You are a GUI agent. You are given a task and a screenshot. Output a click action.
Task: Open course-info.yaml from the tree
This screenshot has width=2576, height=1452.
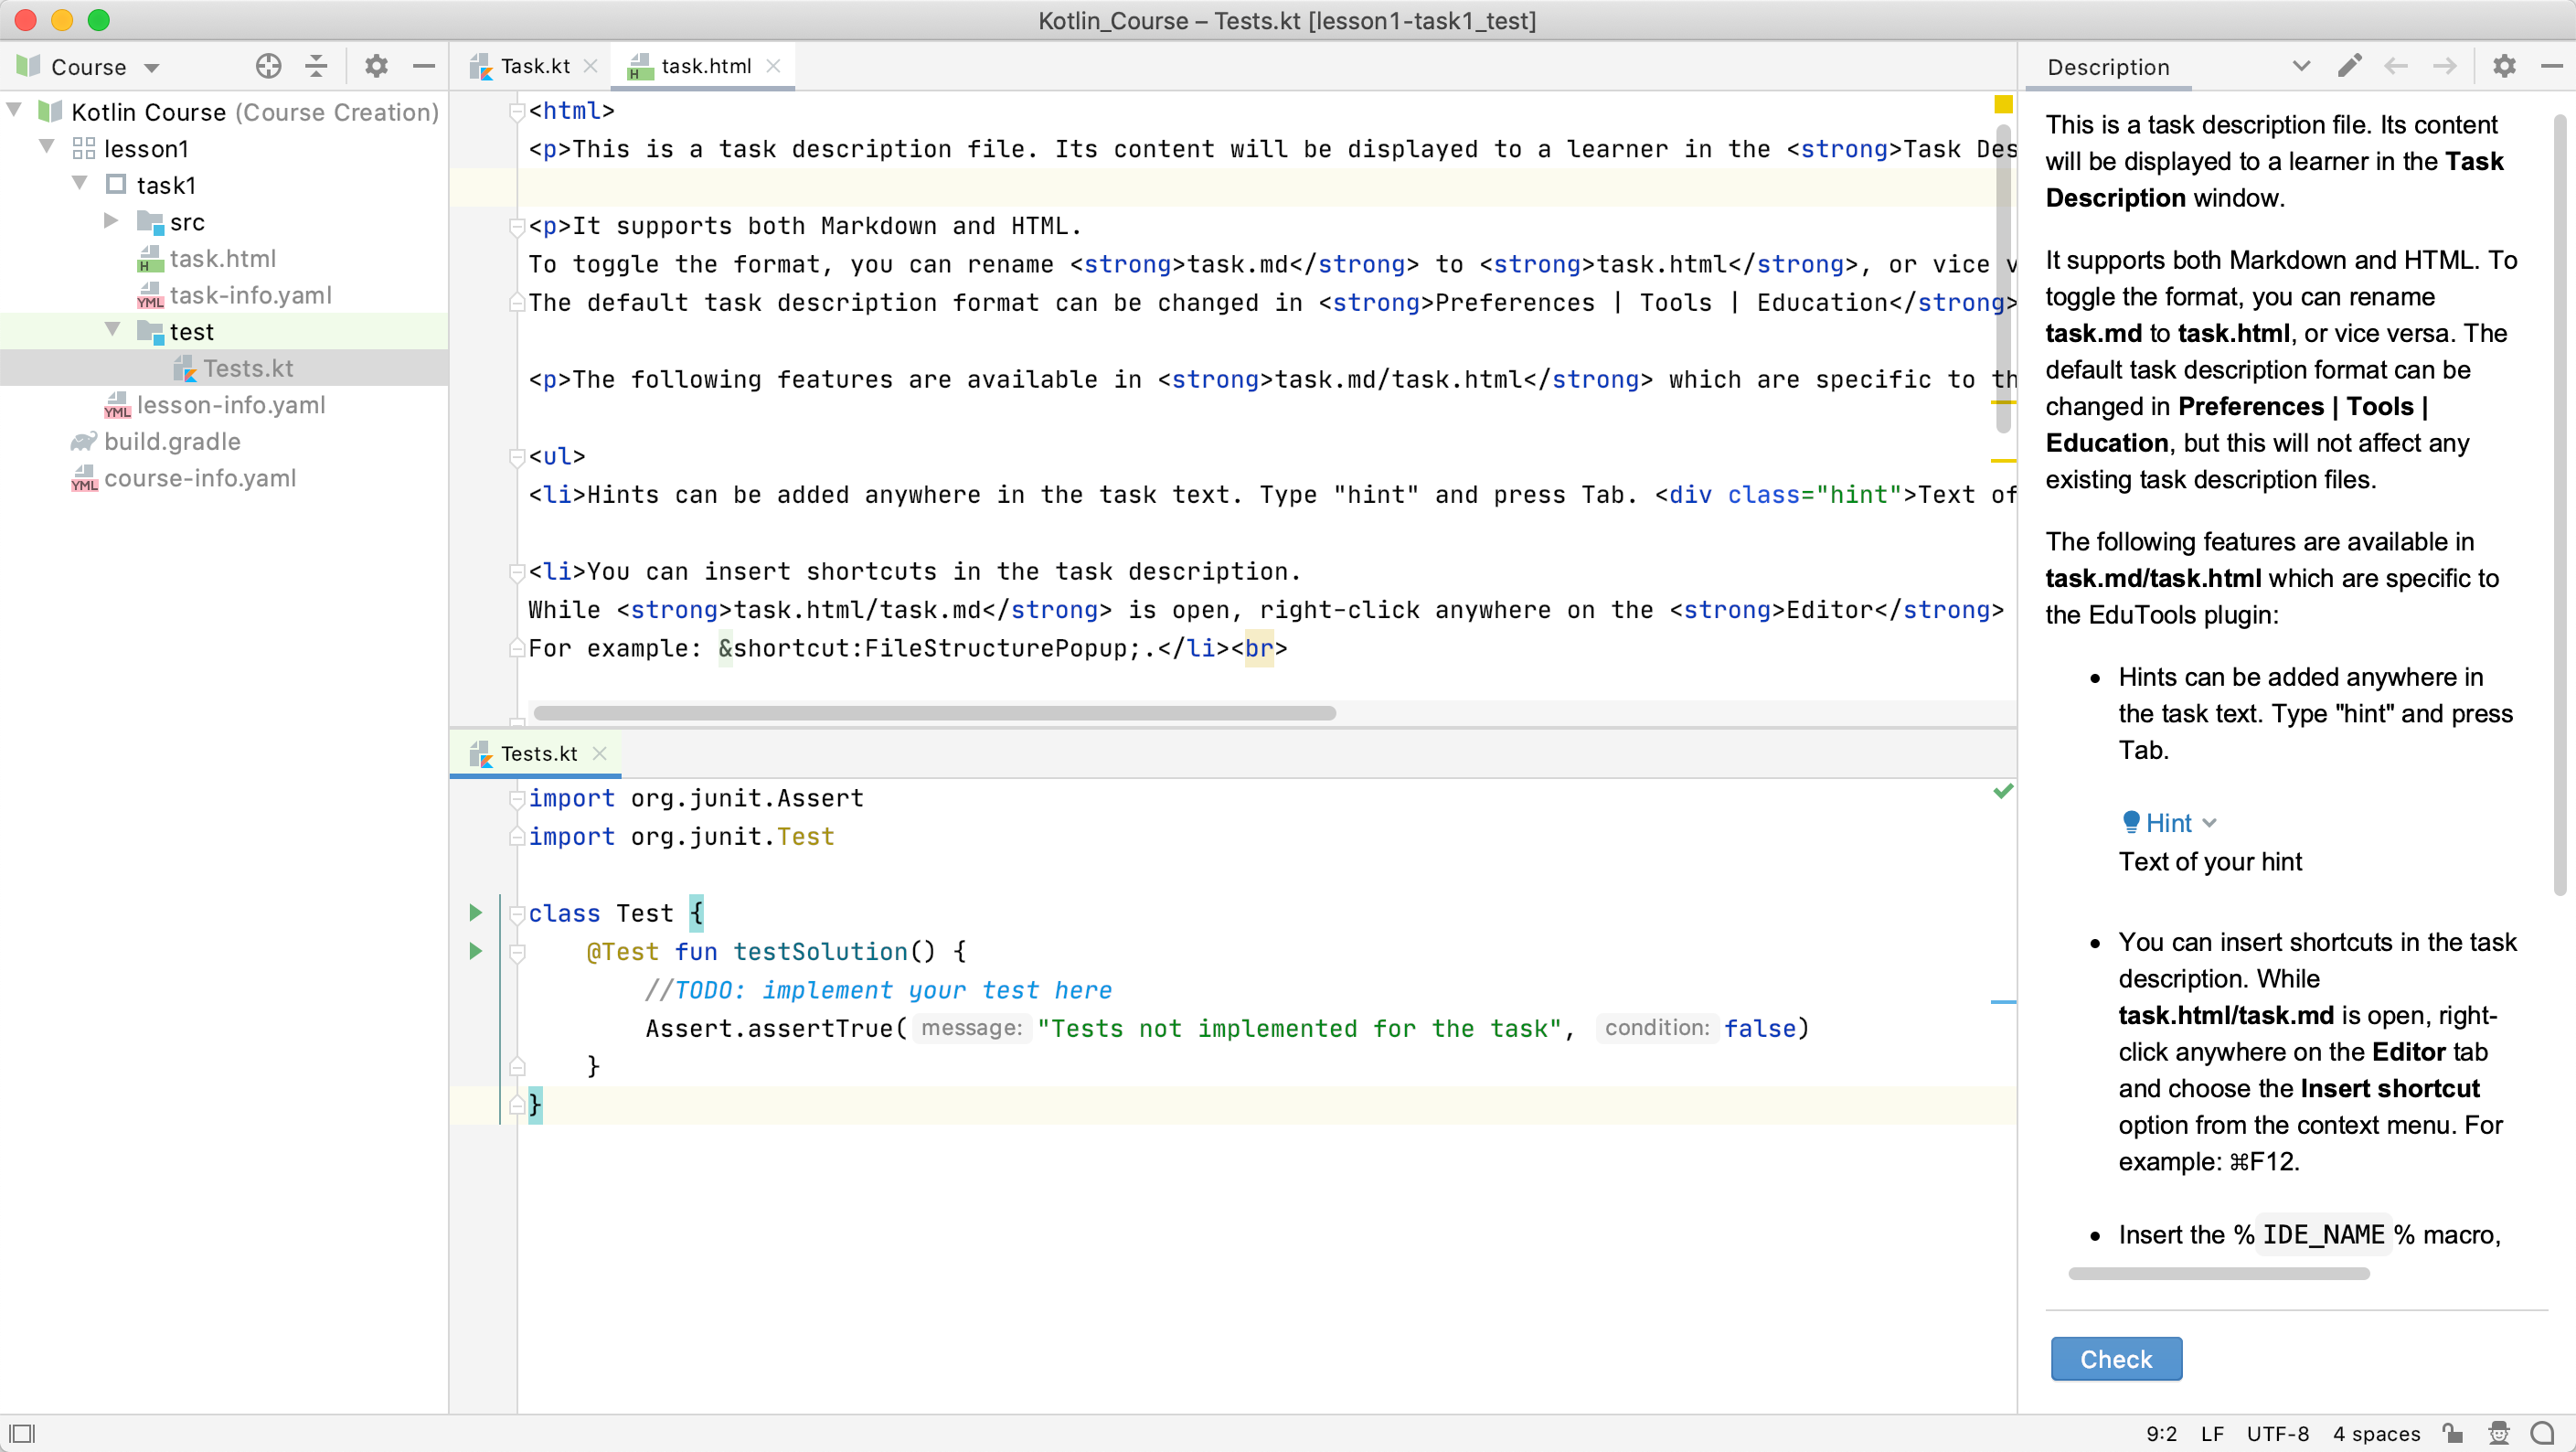(x=200, y=478)
